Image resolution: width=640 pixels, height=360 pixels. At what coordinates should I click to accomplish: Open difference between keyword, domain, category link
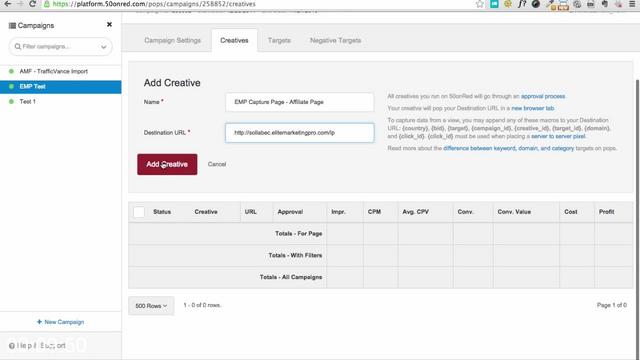coord(509,148)
